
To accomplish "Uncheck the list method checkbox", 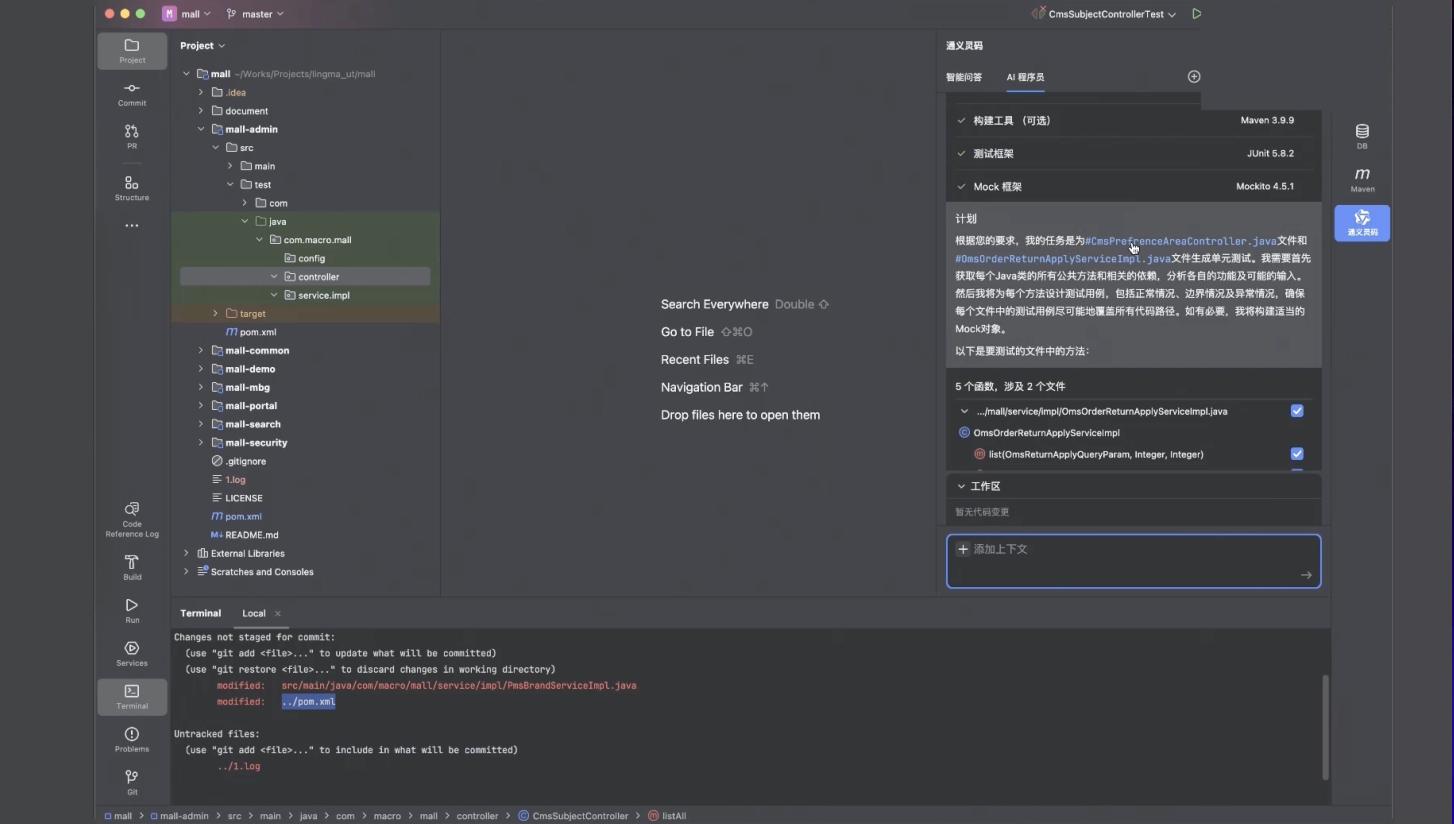I will tap(1297, 454).
